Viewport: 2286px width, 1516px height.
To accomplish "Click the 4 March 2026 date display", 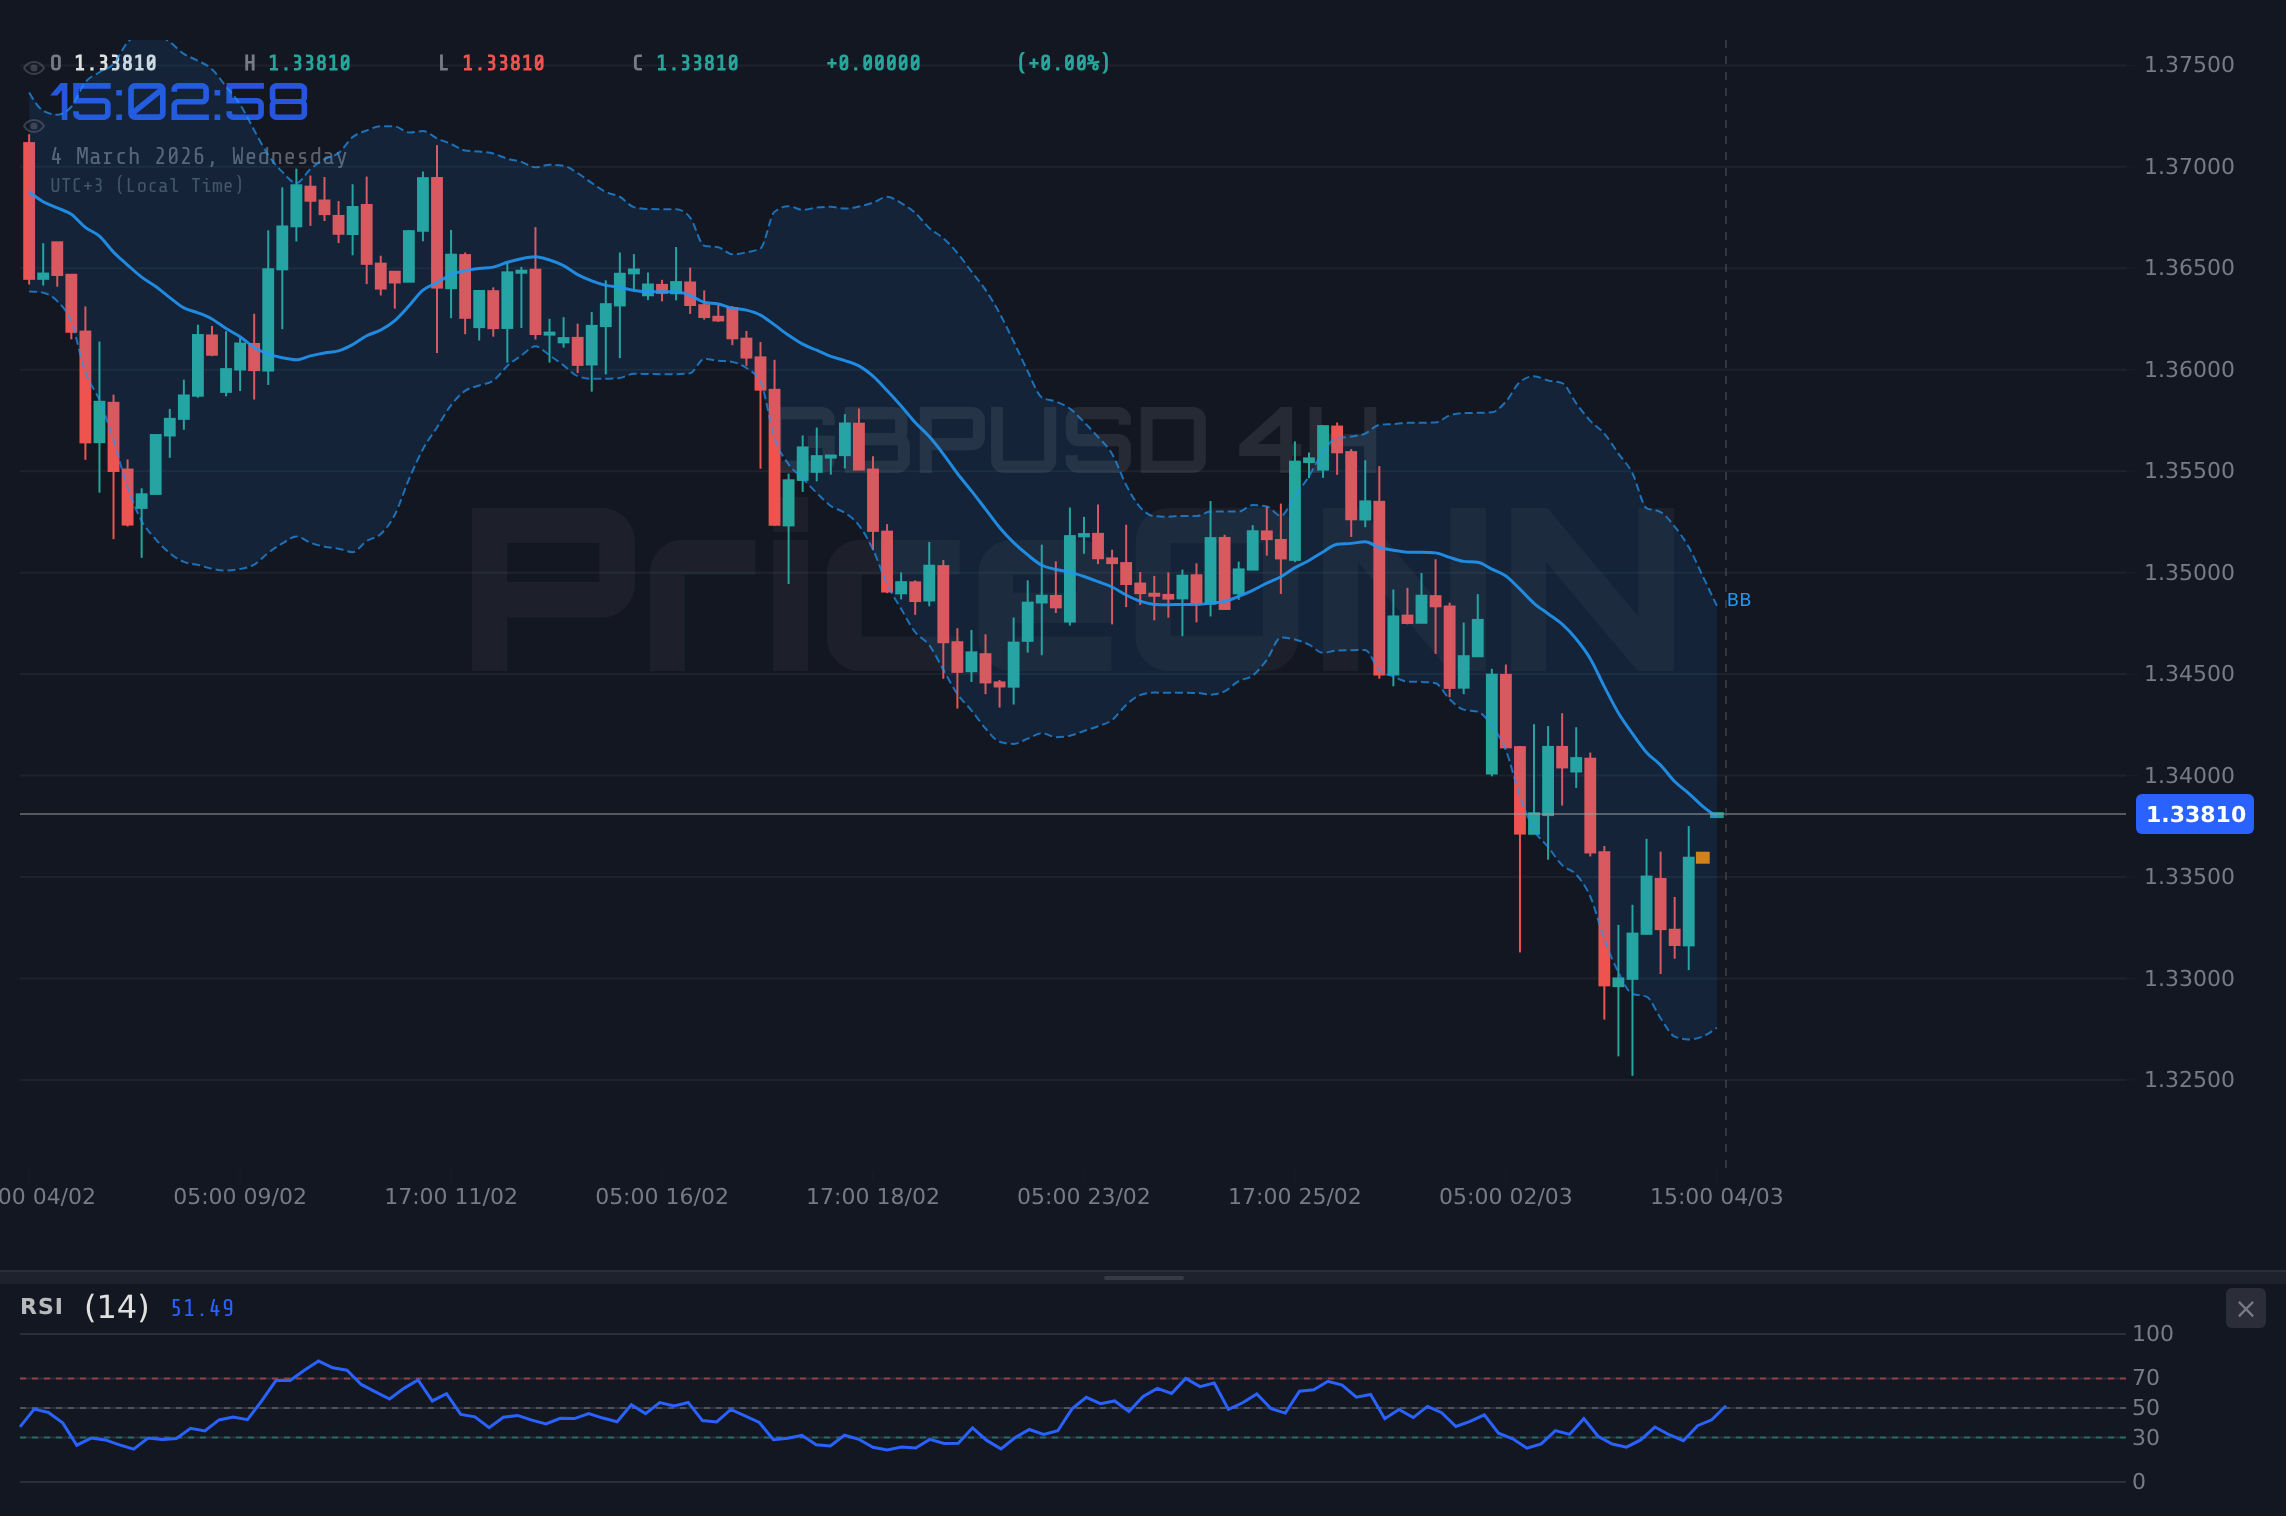I will 199,156.
